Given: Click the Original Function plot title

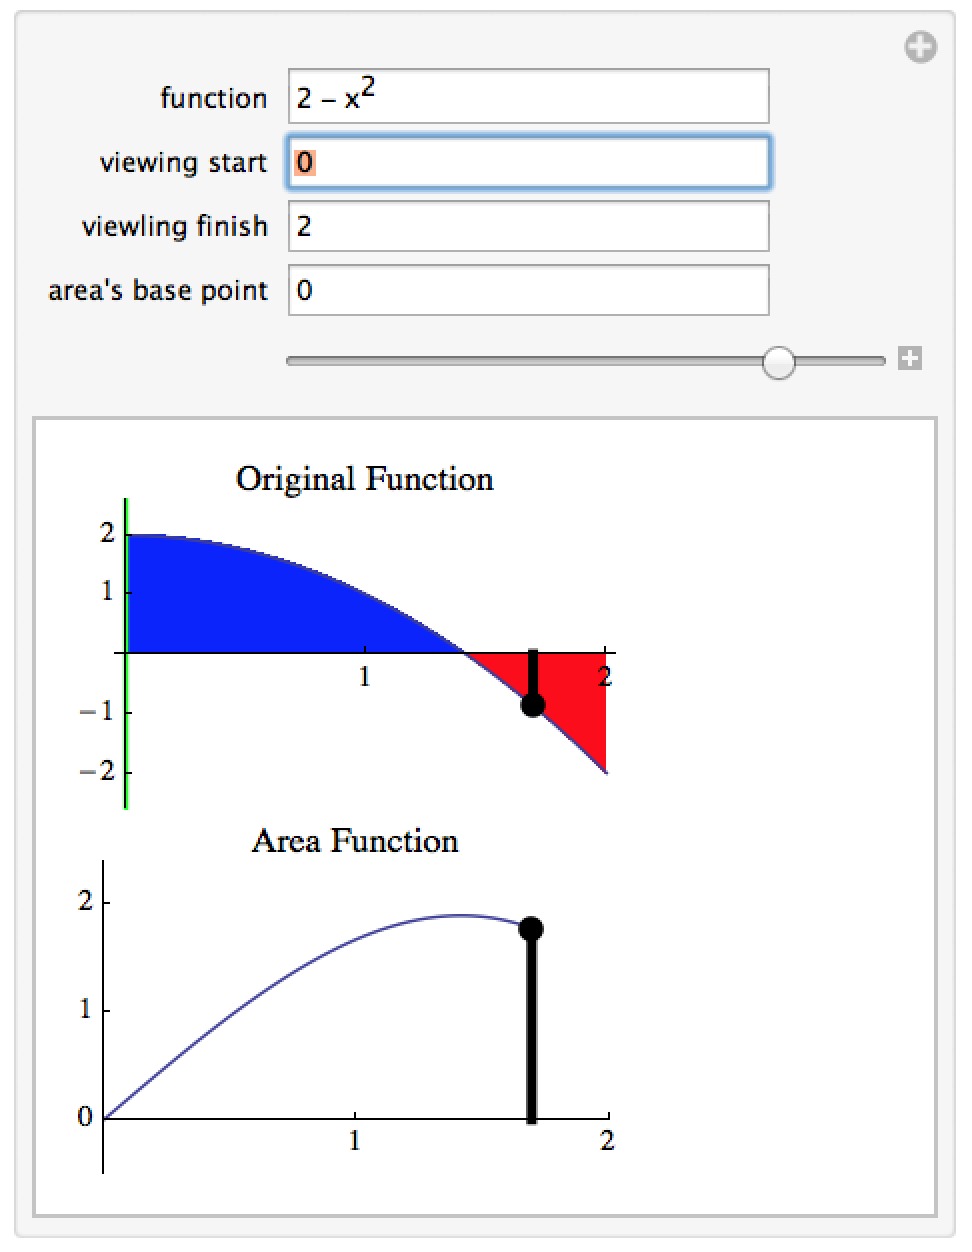Looking at the screenshot, I should tap(365, 479).
